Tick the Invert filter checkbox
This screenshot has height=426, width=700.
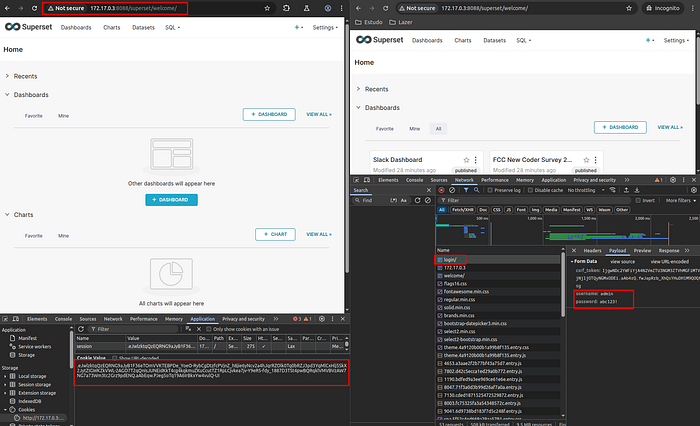[638, 200]
